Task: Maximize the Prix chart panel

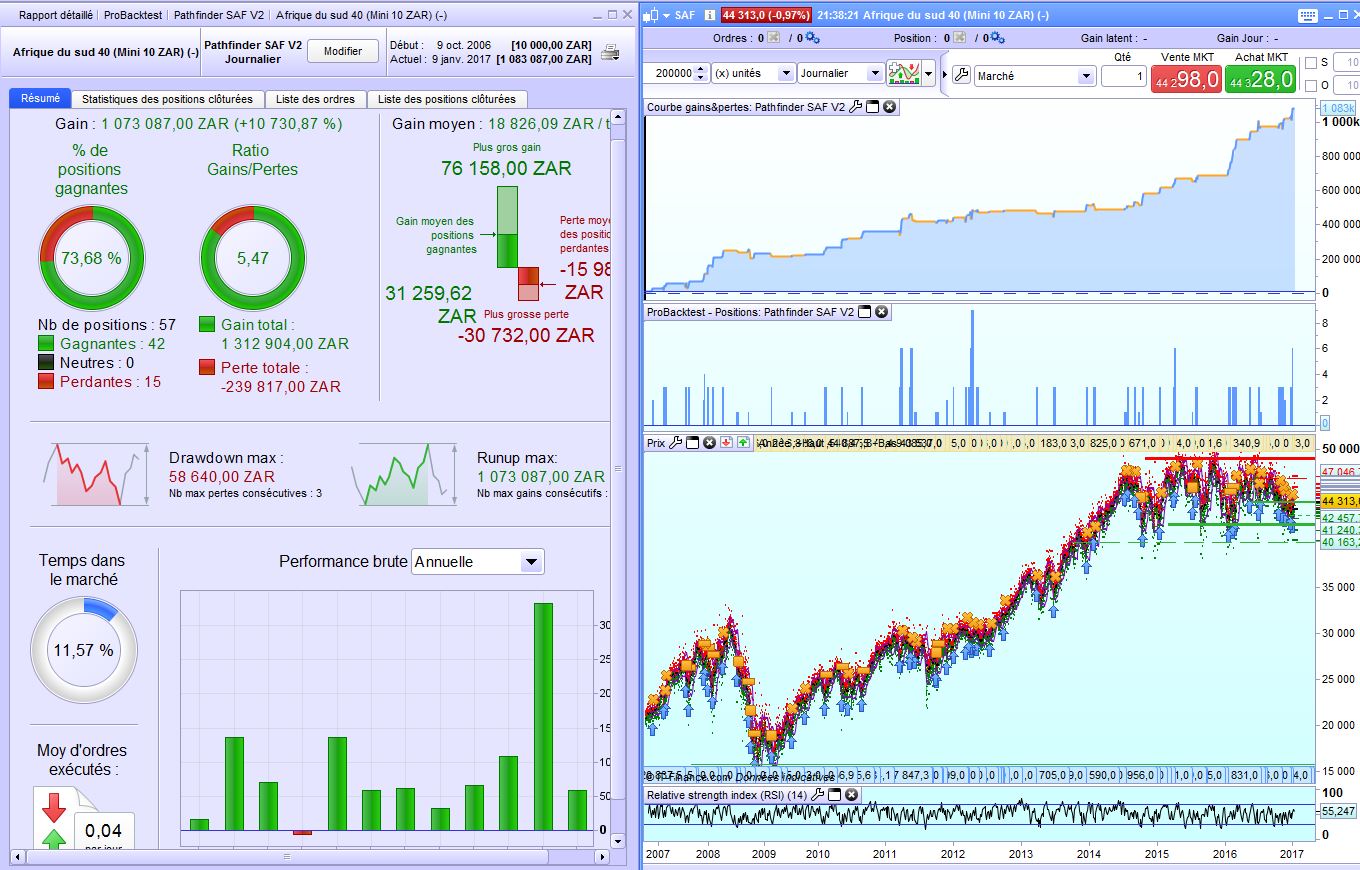Action: [692, 442]
